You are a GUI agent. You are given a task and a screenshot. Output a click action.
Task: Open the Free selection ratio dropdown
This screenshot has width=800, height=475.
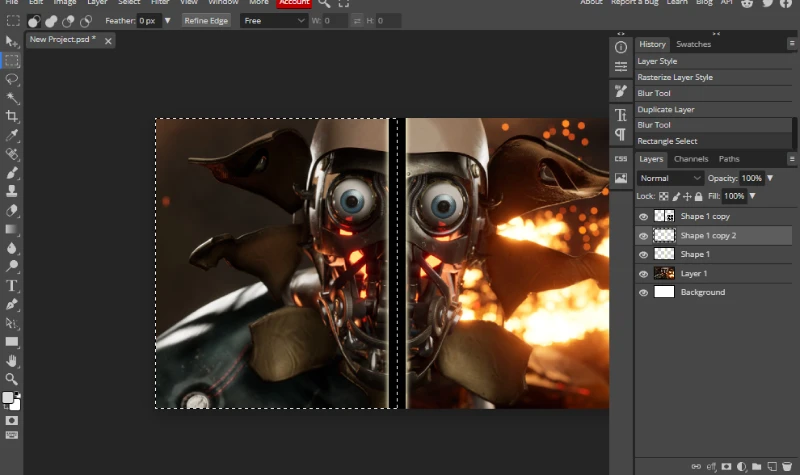coord(274,21)
